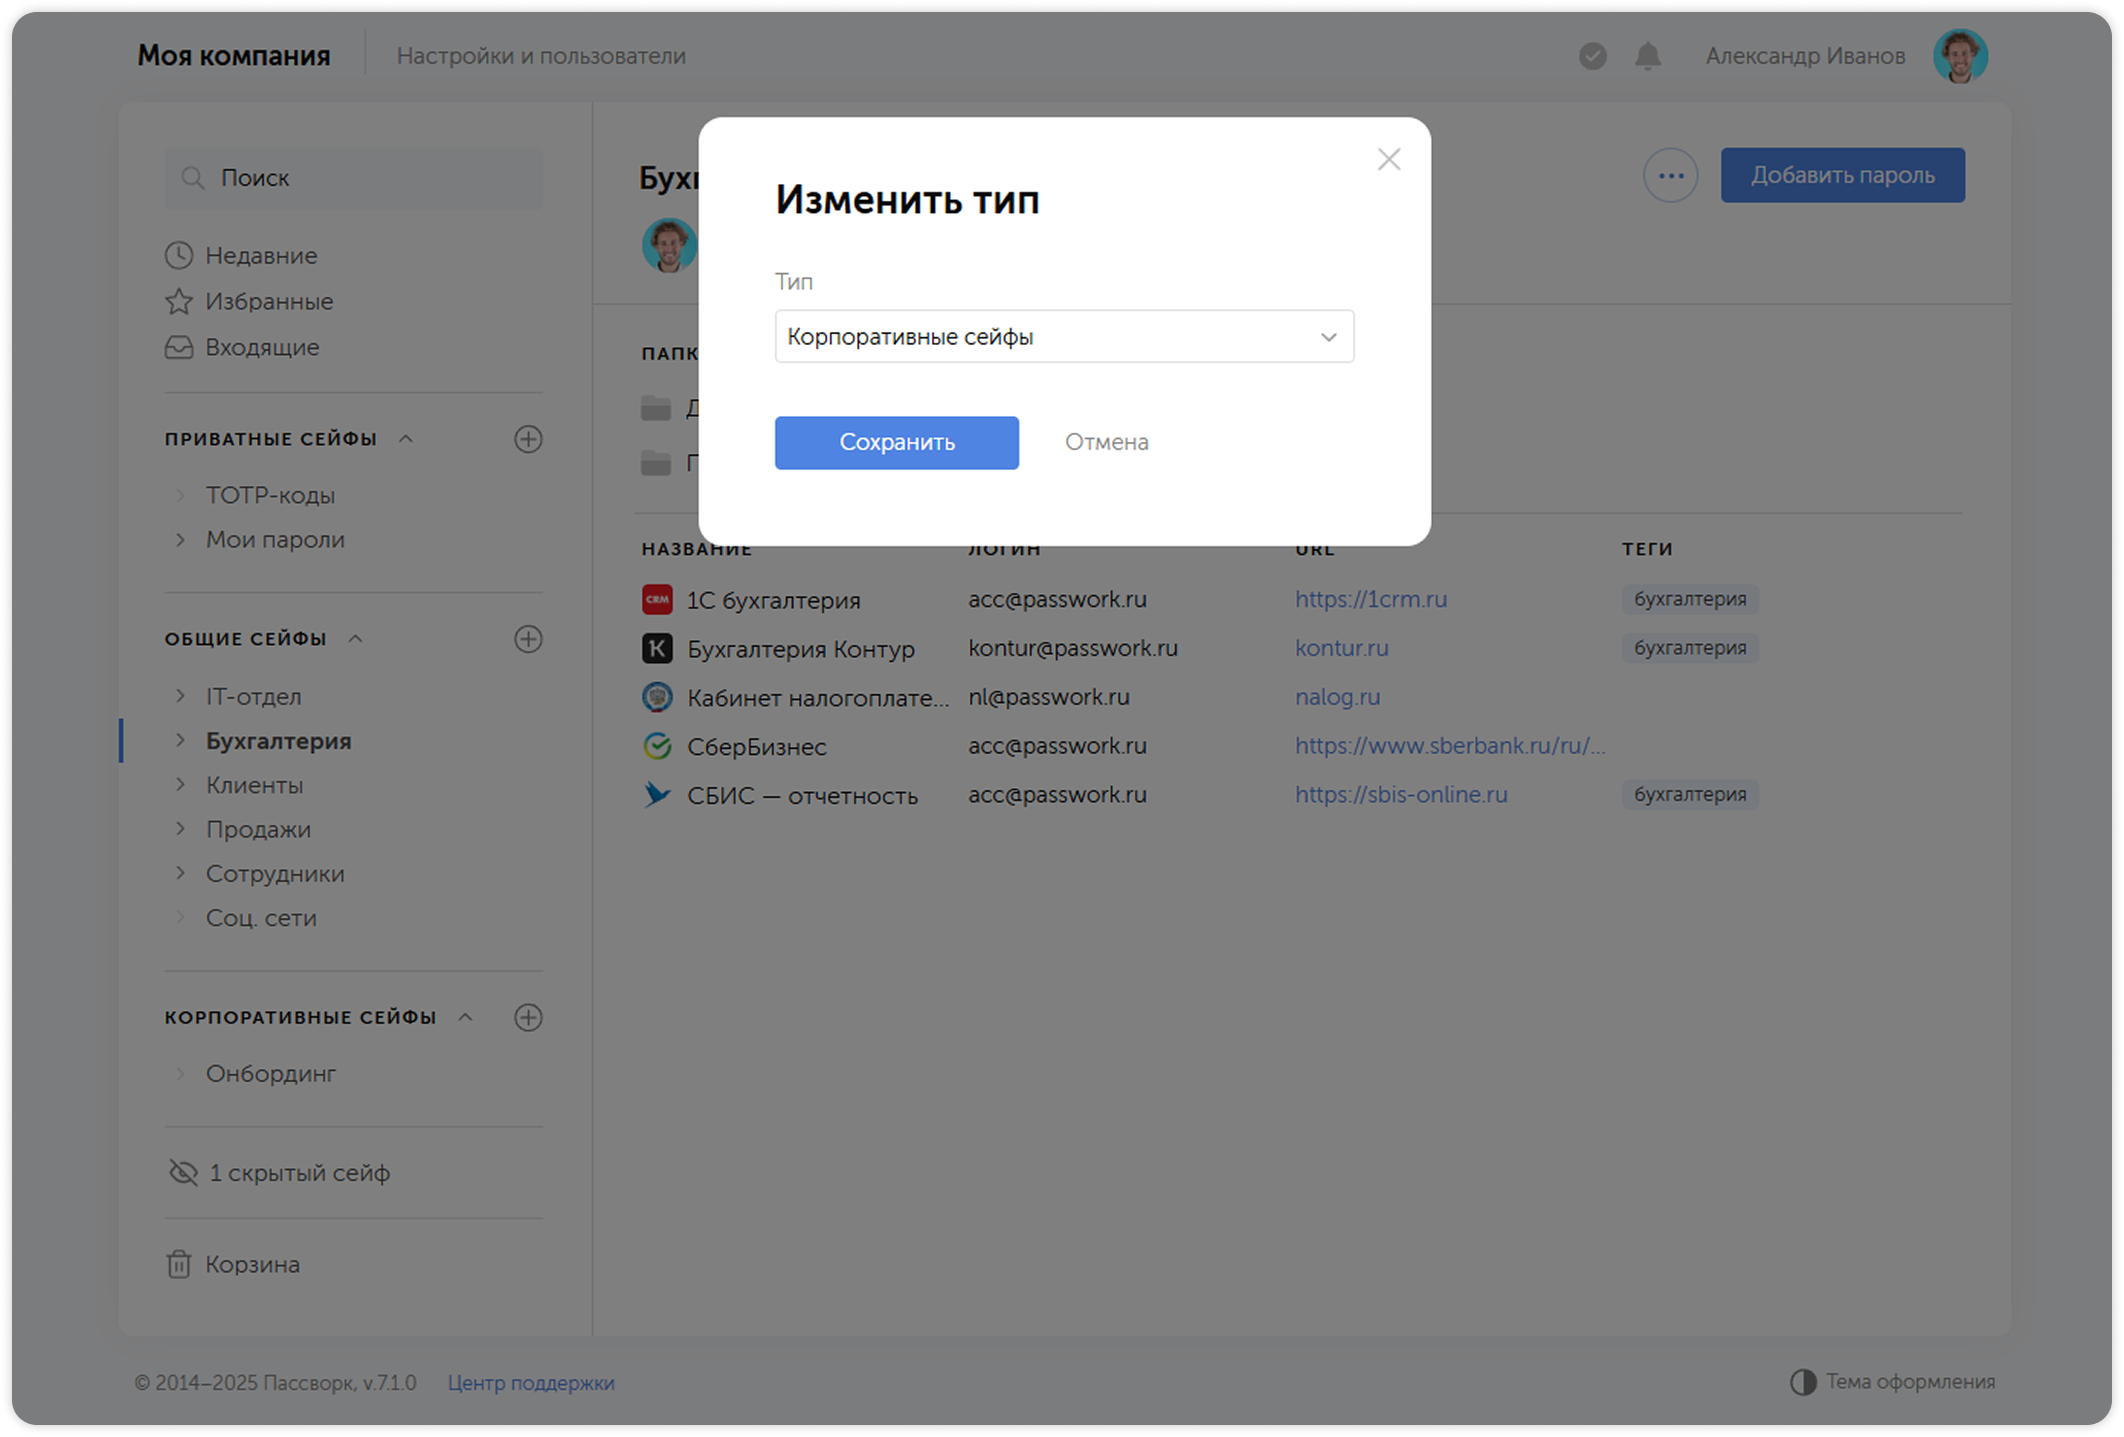Image resolution: width=2124 pixels, height=1437 pixels.
Task: Click the Добавить пароль button
Action: tap(1842, 176)
